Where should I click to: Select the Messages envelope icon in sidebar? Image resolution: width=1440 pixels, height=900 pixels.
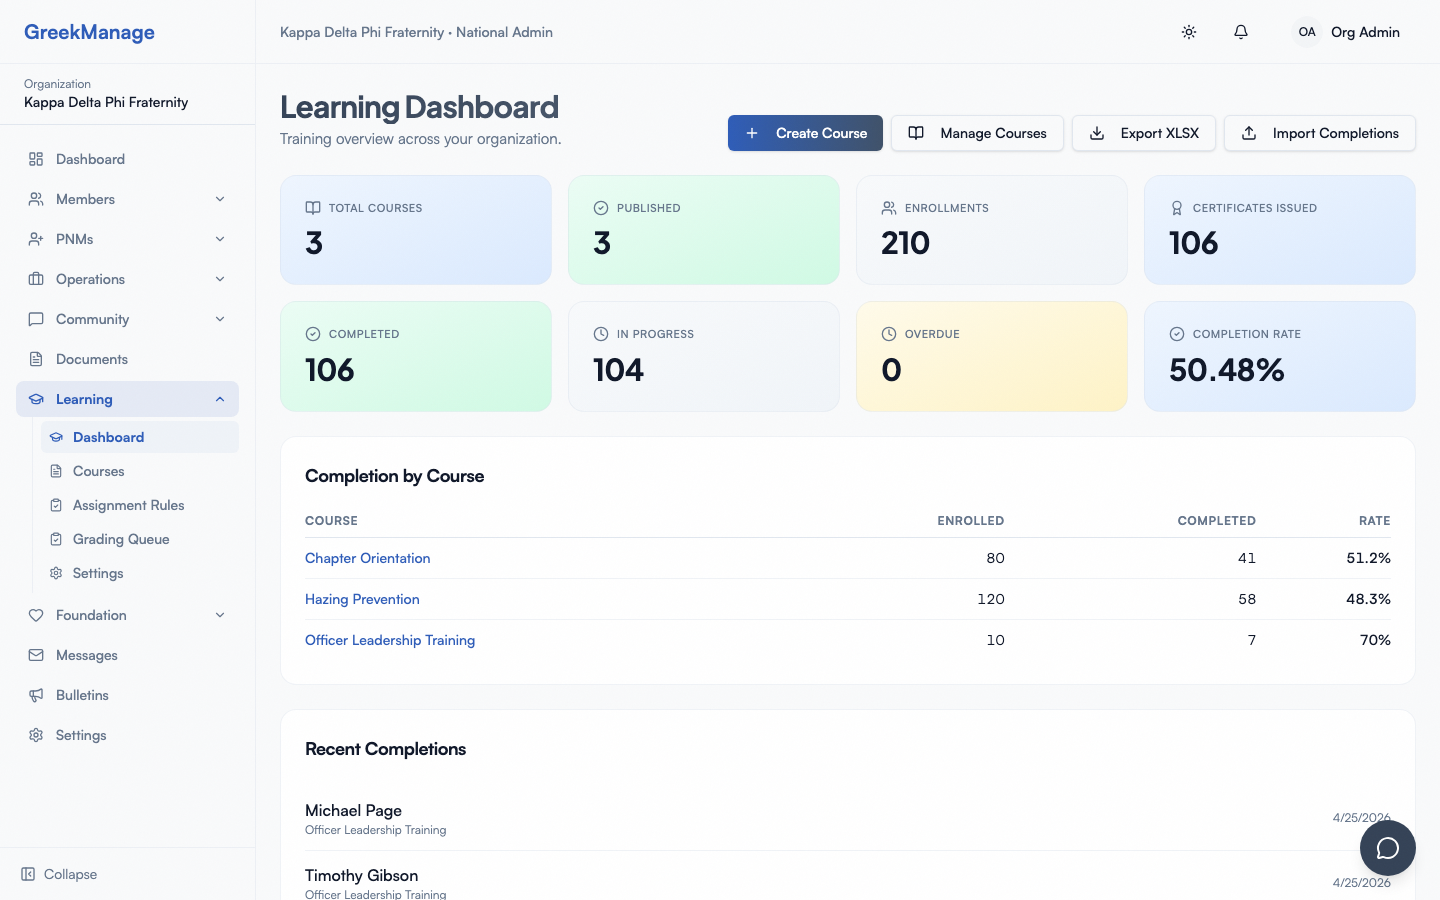coord(35,655)
